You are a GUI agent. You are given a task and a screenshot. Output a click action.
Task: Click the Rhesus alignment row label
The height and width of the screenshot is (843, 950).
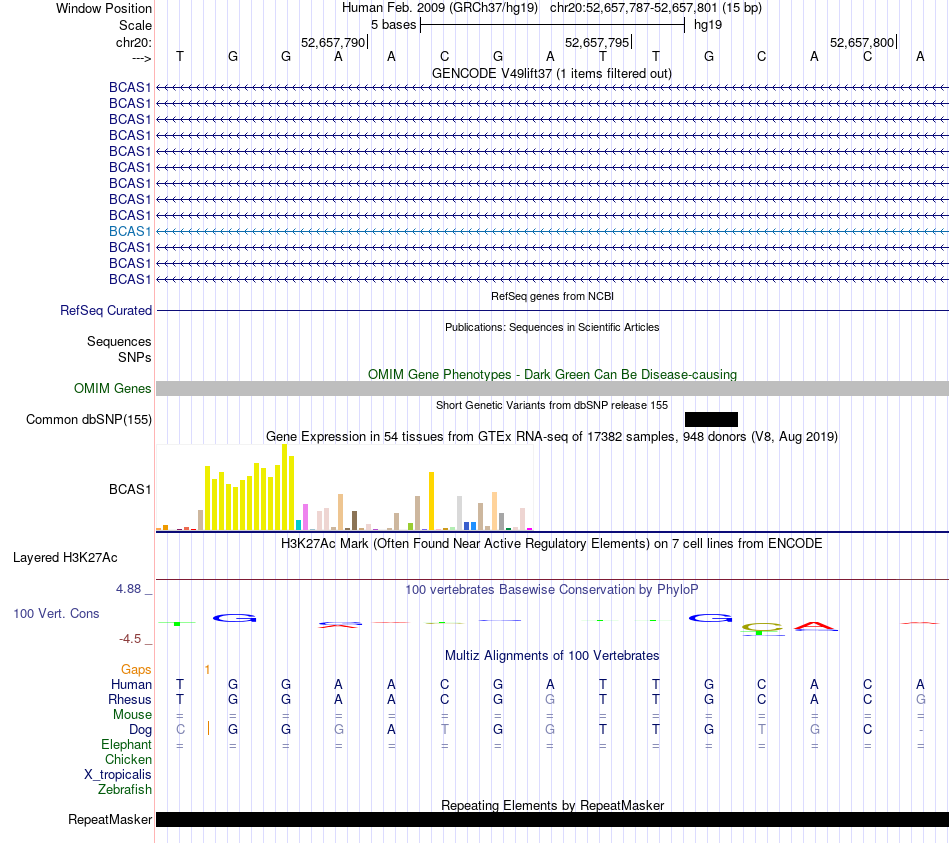click(130, 699)
